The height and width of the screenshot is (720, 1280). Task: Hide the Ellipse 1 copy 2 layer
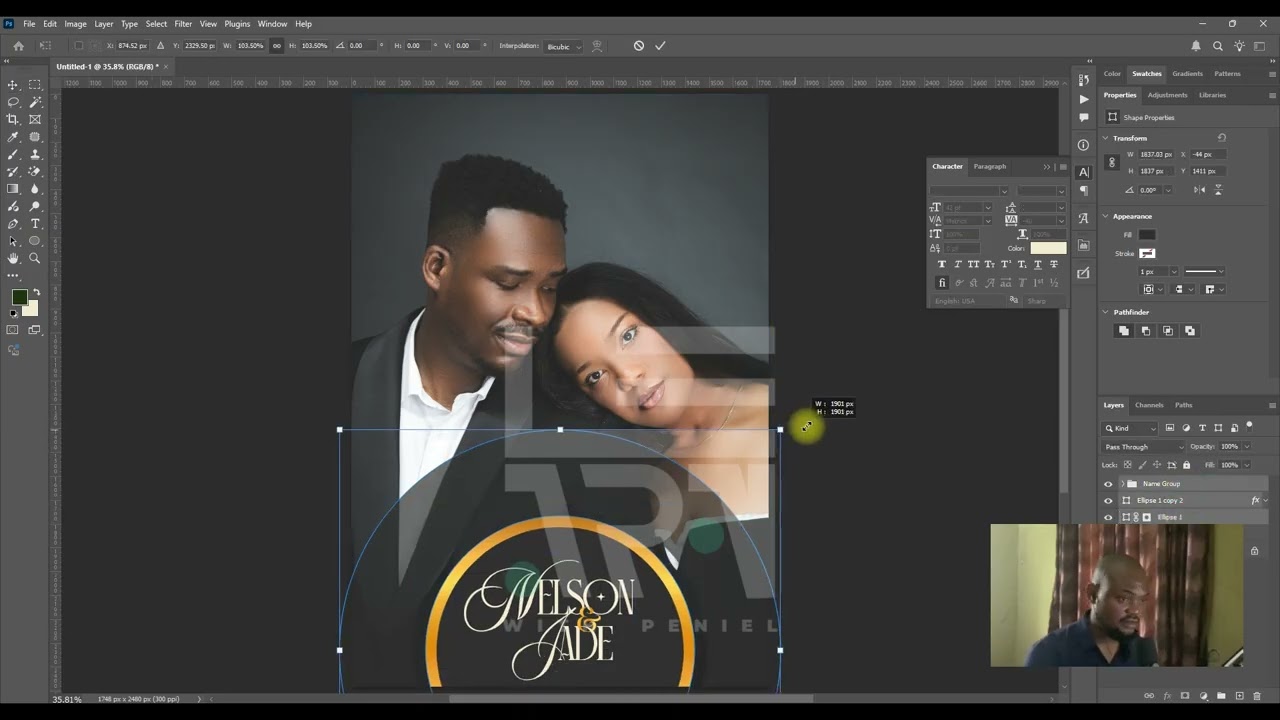(1108, 500)
